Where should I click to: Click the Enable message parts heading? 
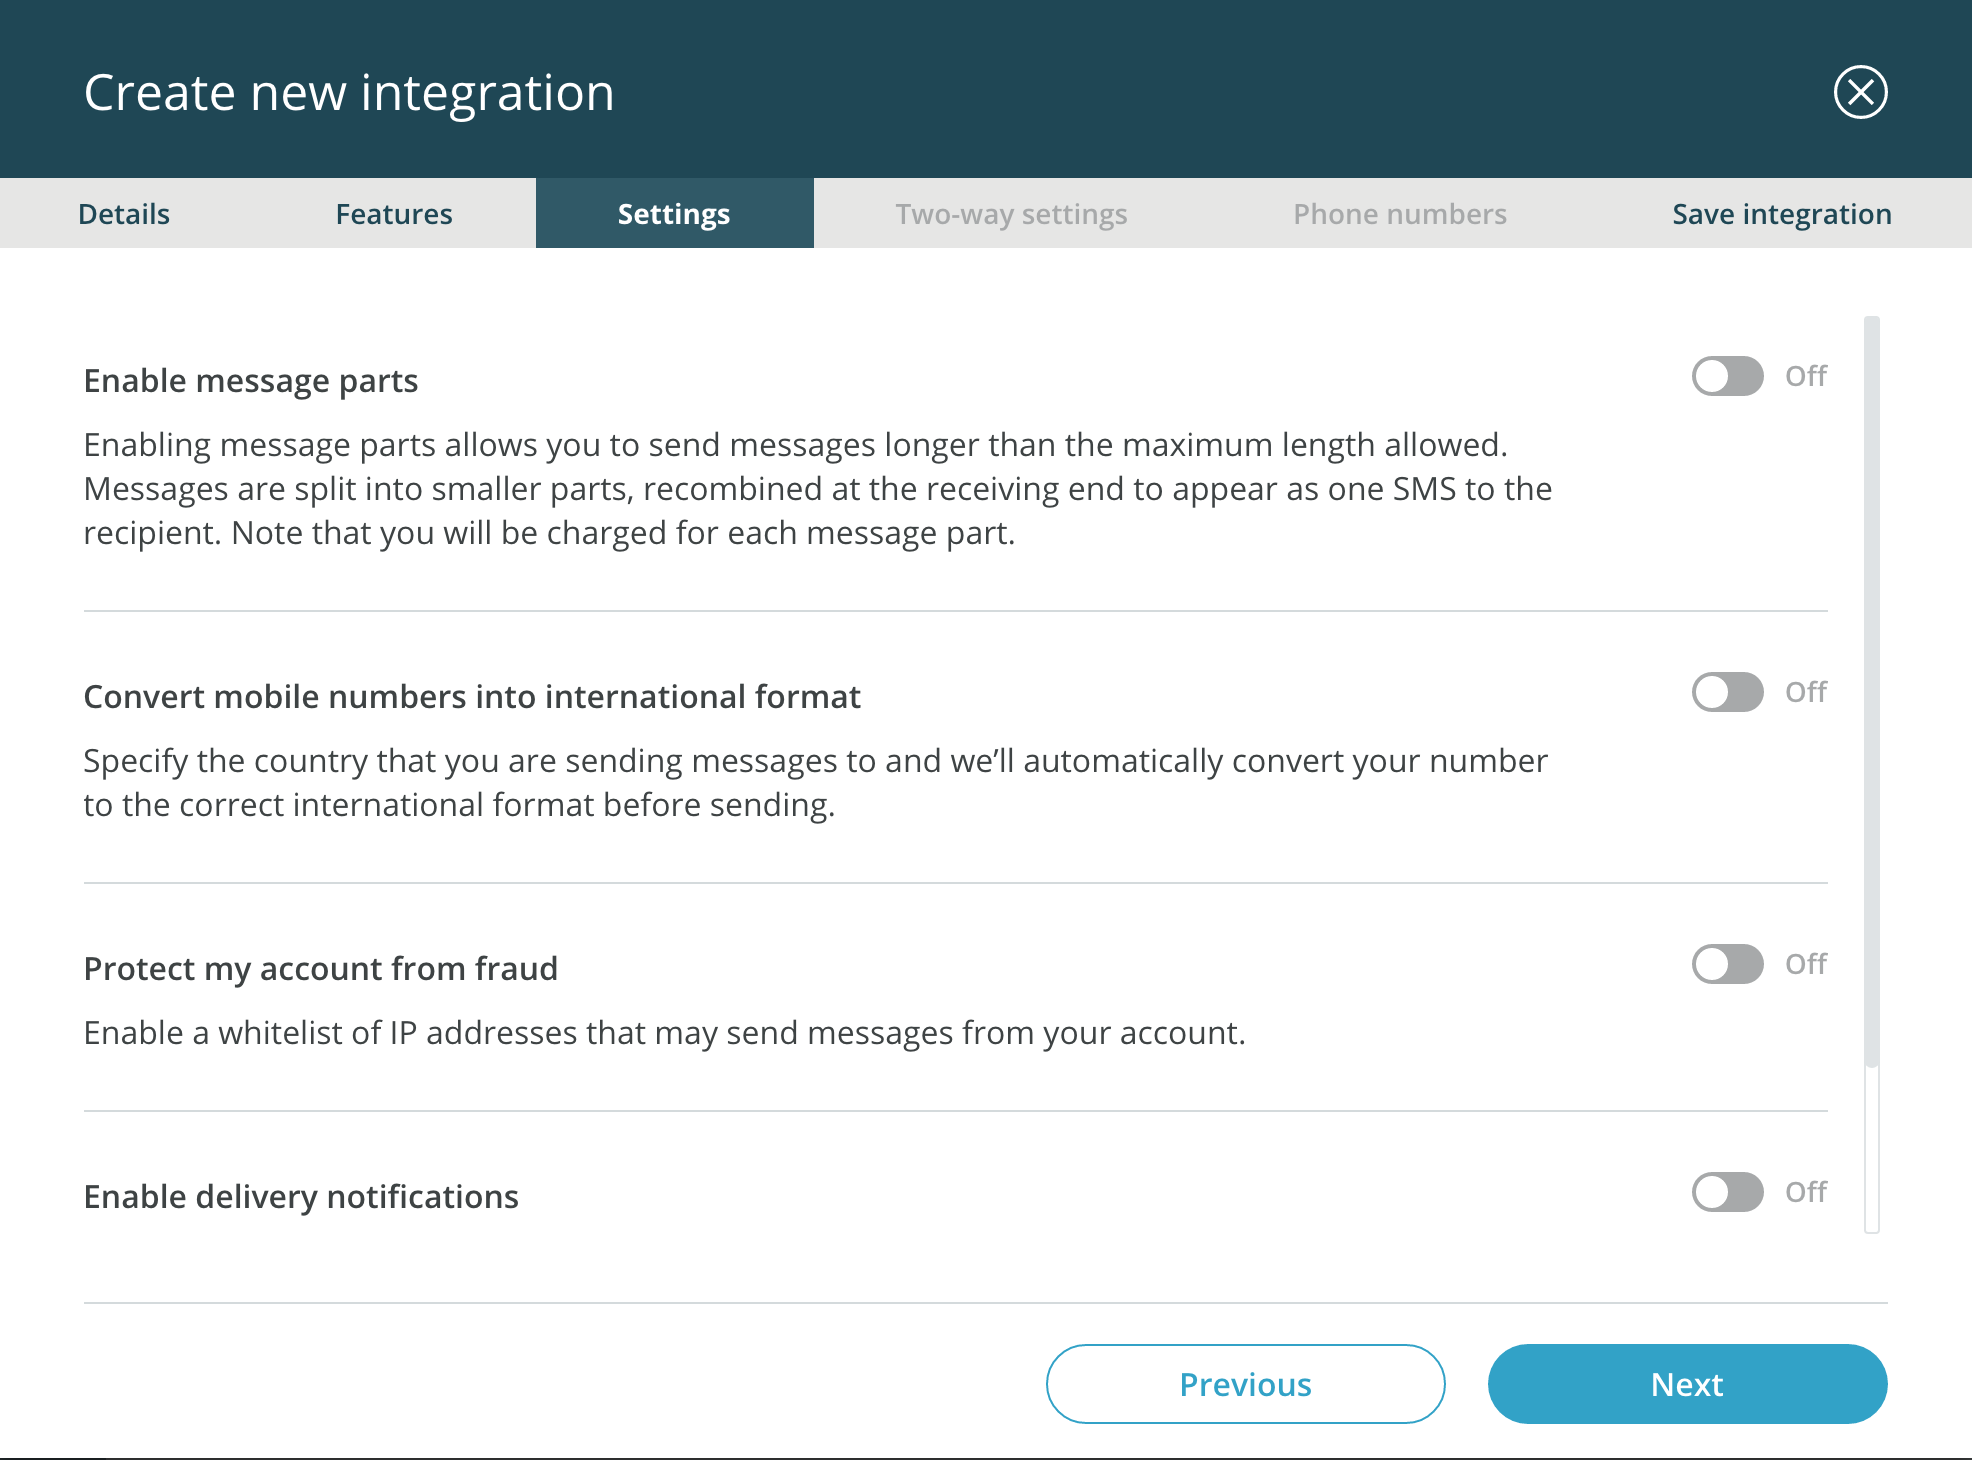pyautogui.click(x=251, y=381)
